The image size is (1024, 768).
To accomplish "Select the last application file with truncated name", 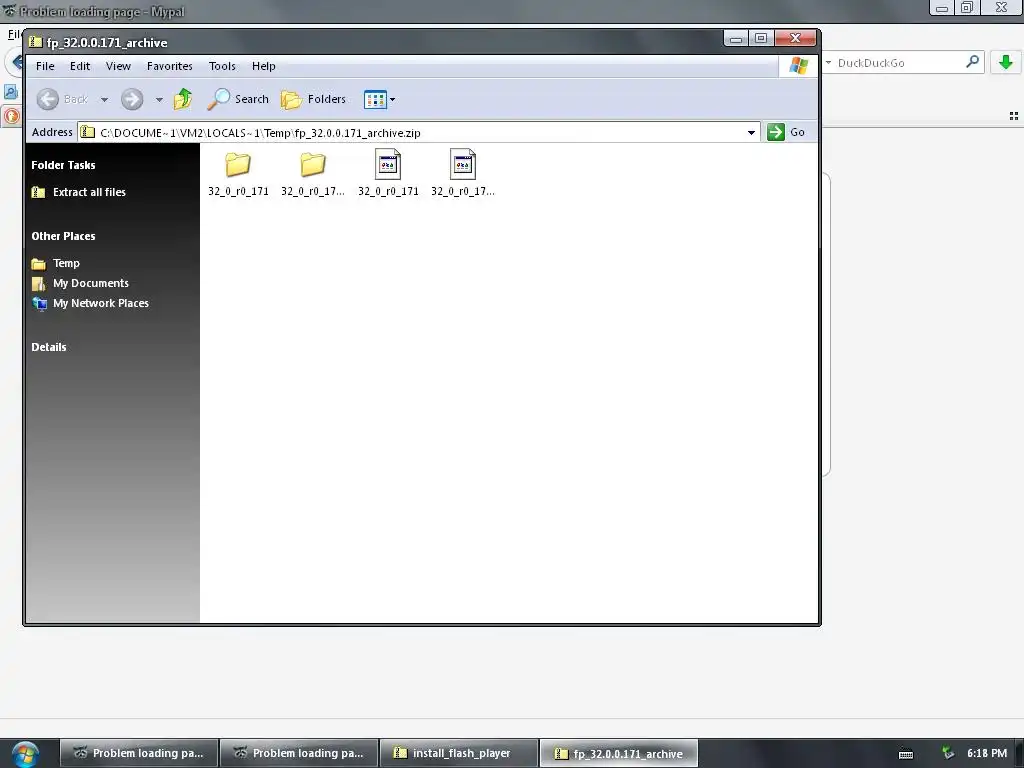I will point(462,173).
